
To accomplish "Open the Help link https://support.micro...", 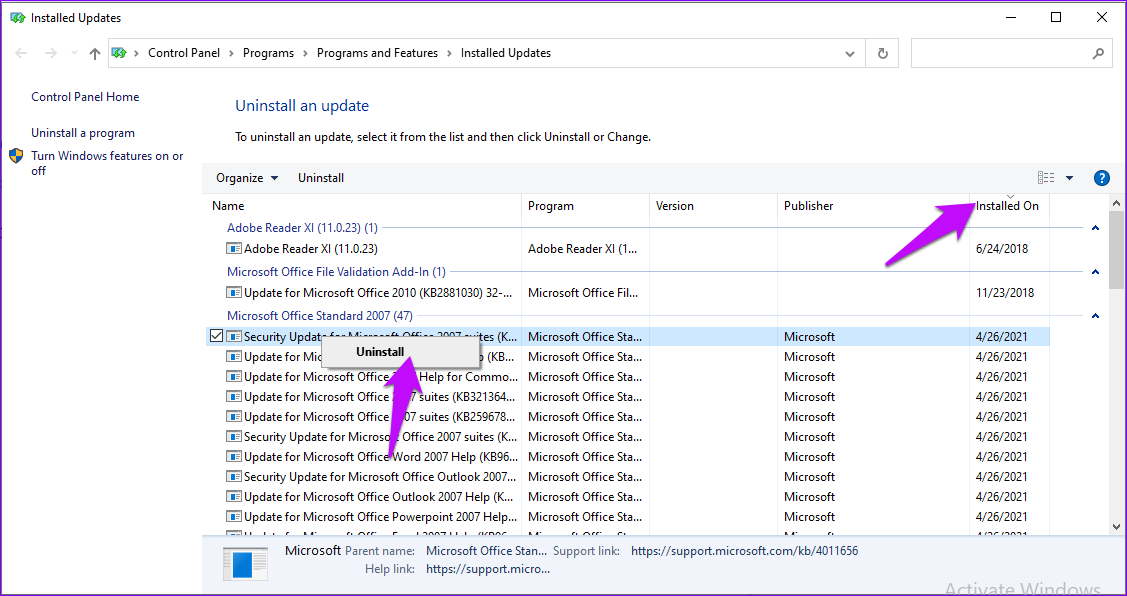I will [x=488, y=569].
